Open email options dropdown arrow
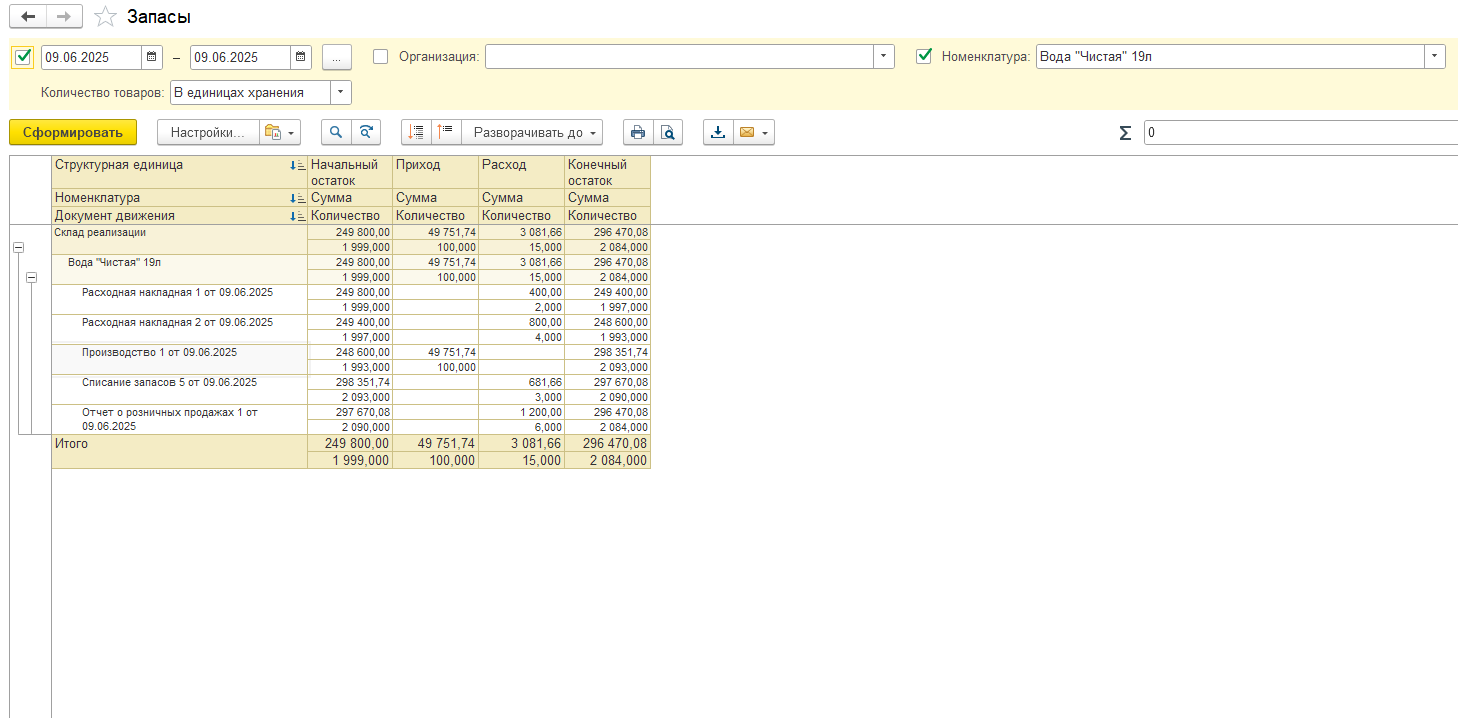The width and height of the screenshot is (1458, 718). pyautogui.click(x=765, y=132)
